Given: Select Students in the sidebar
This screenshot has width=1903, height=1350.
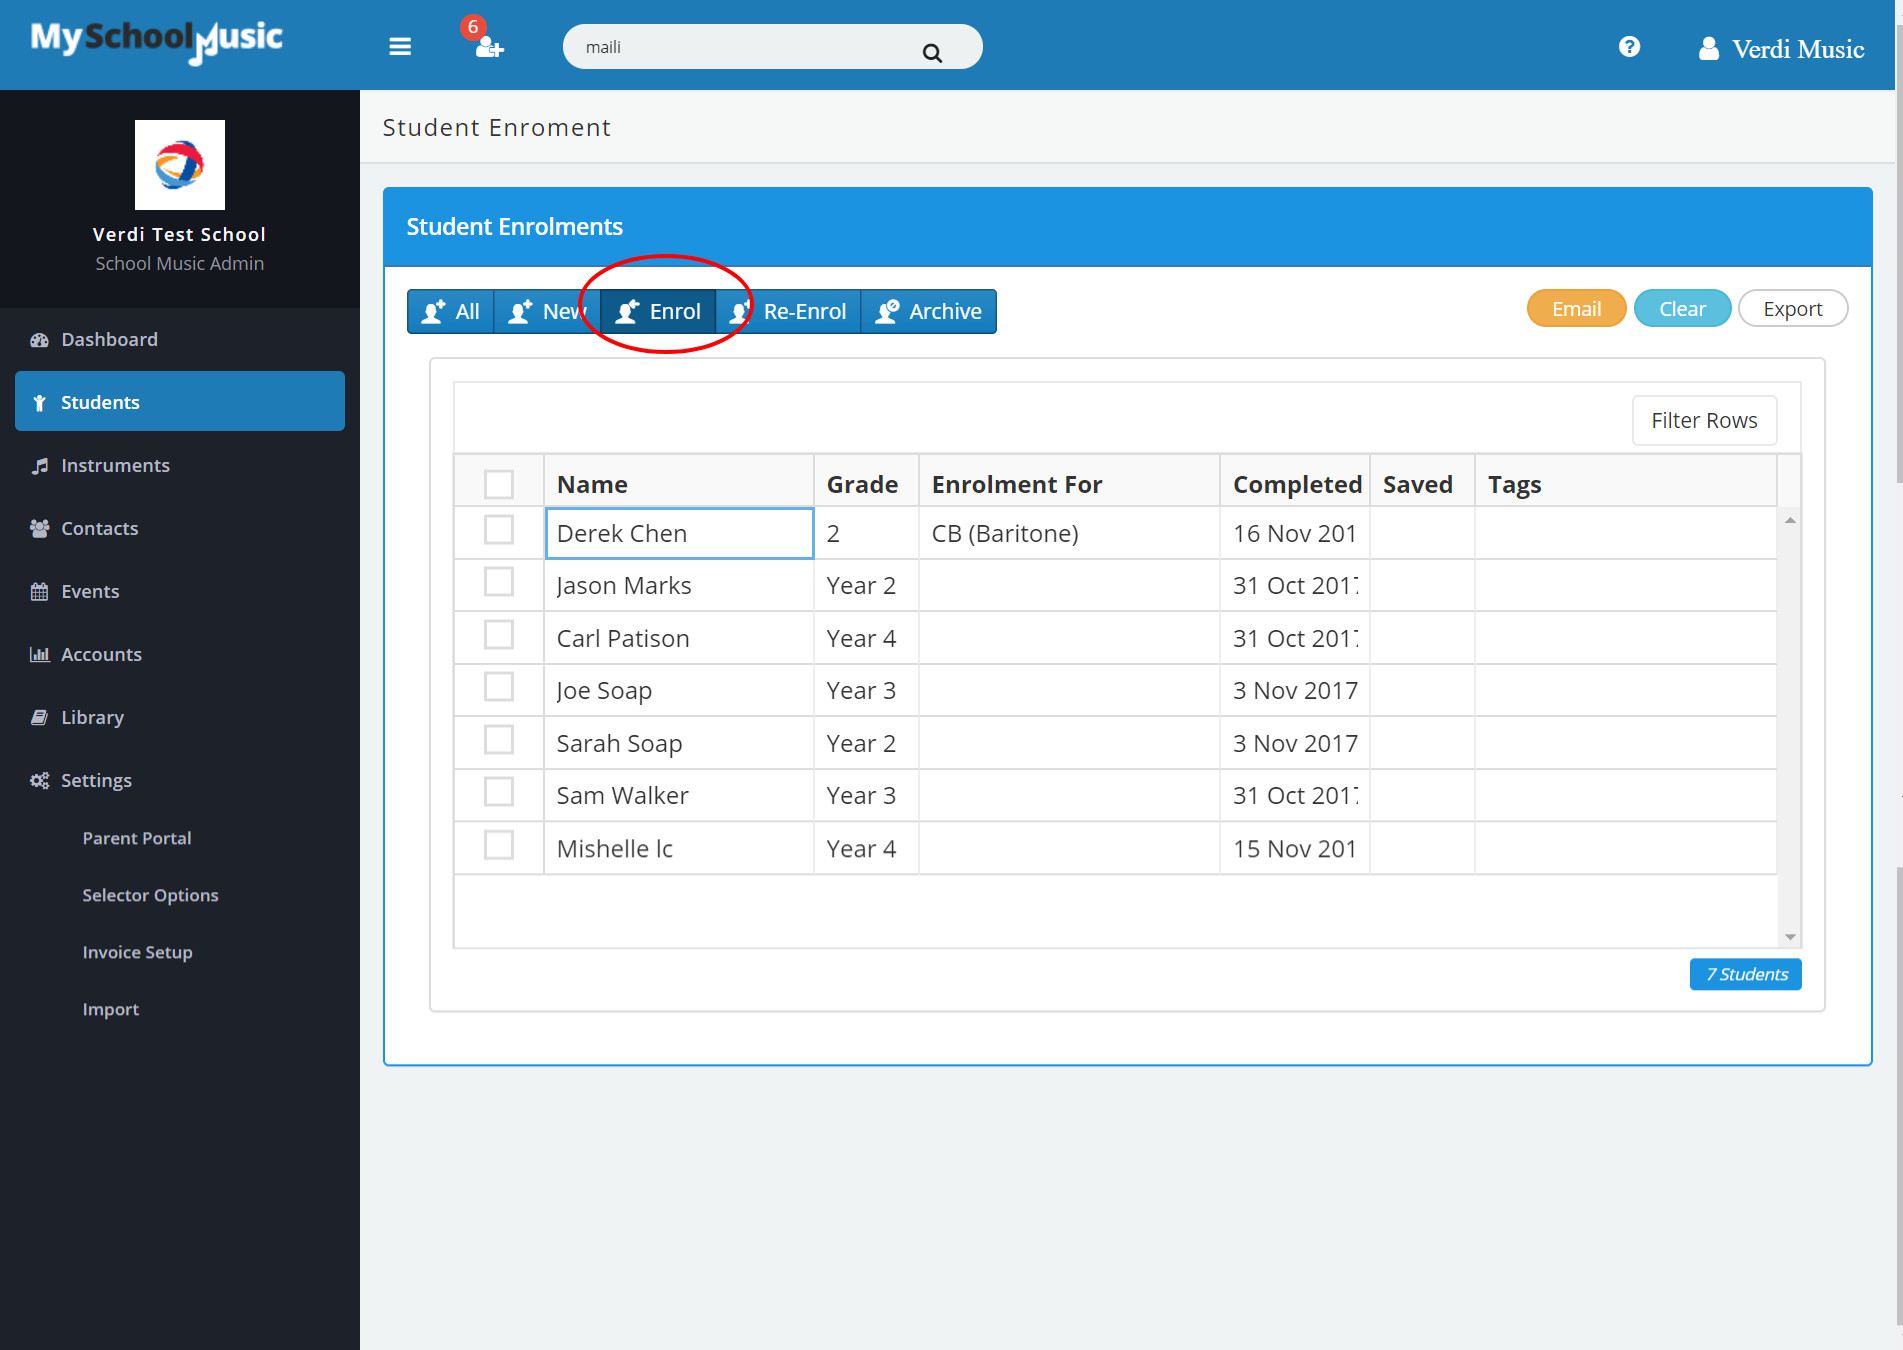Looking at the screenshot, I should [180, 402].
